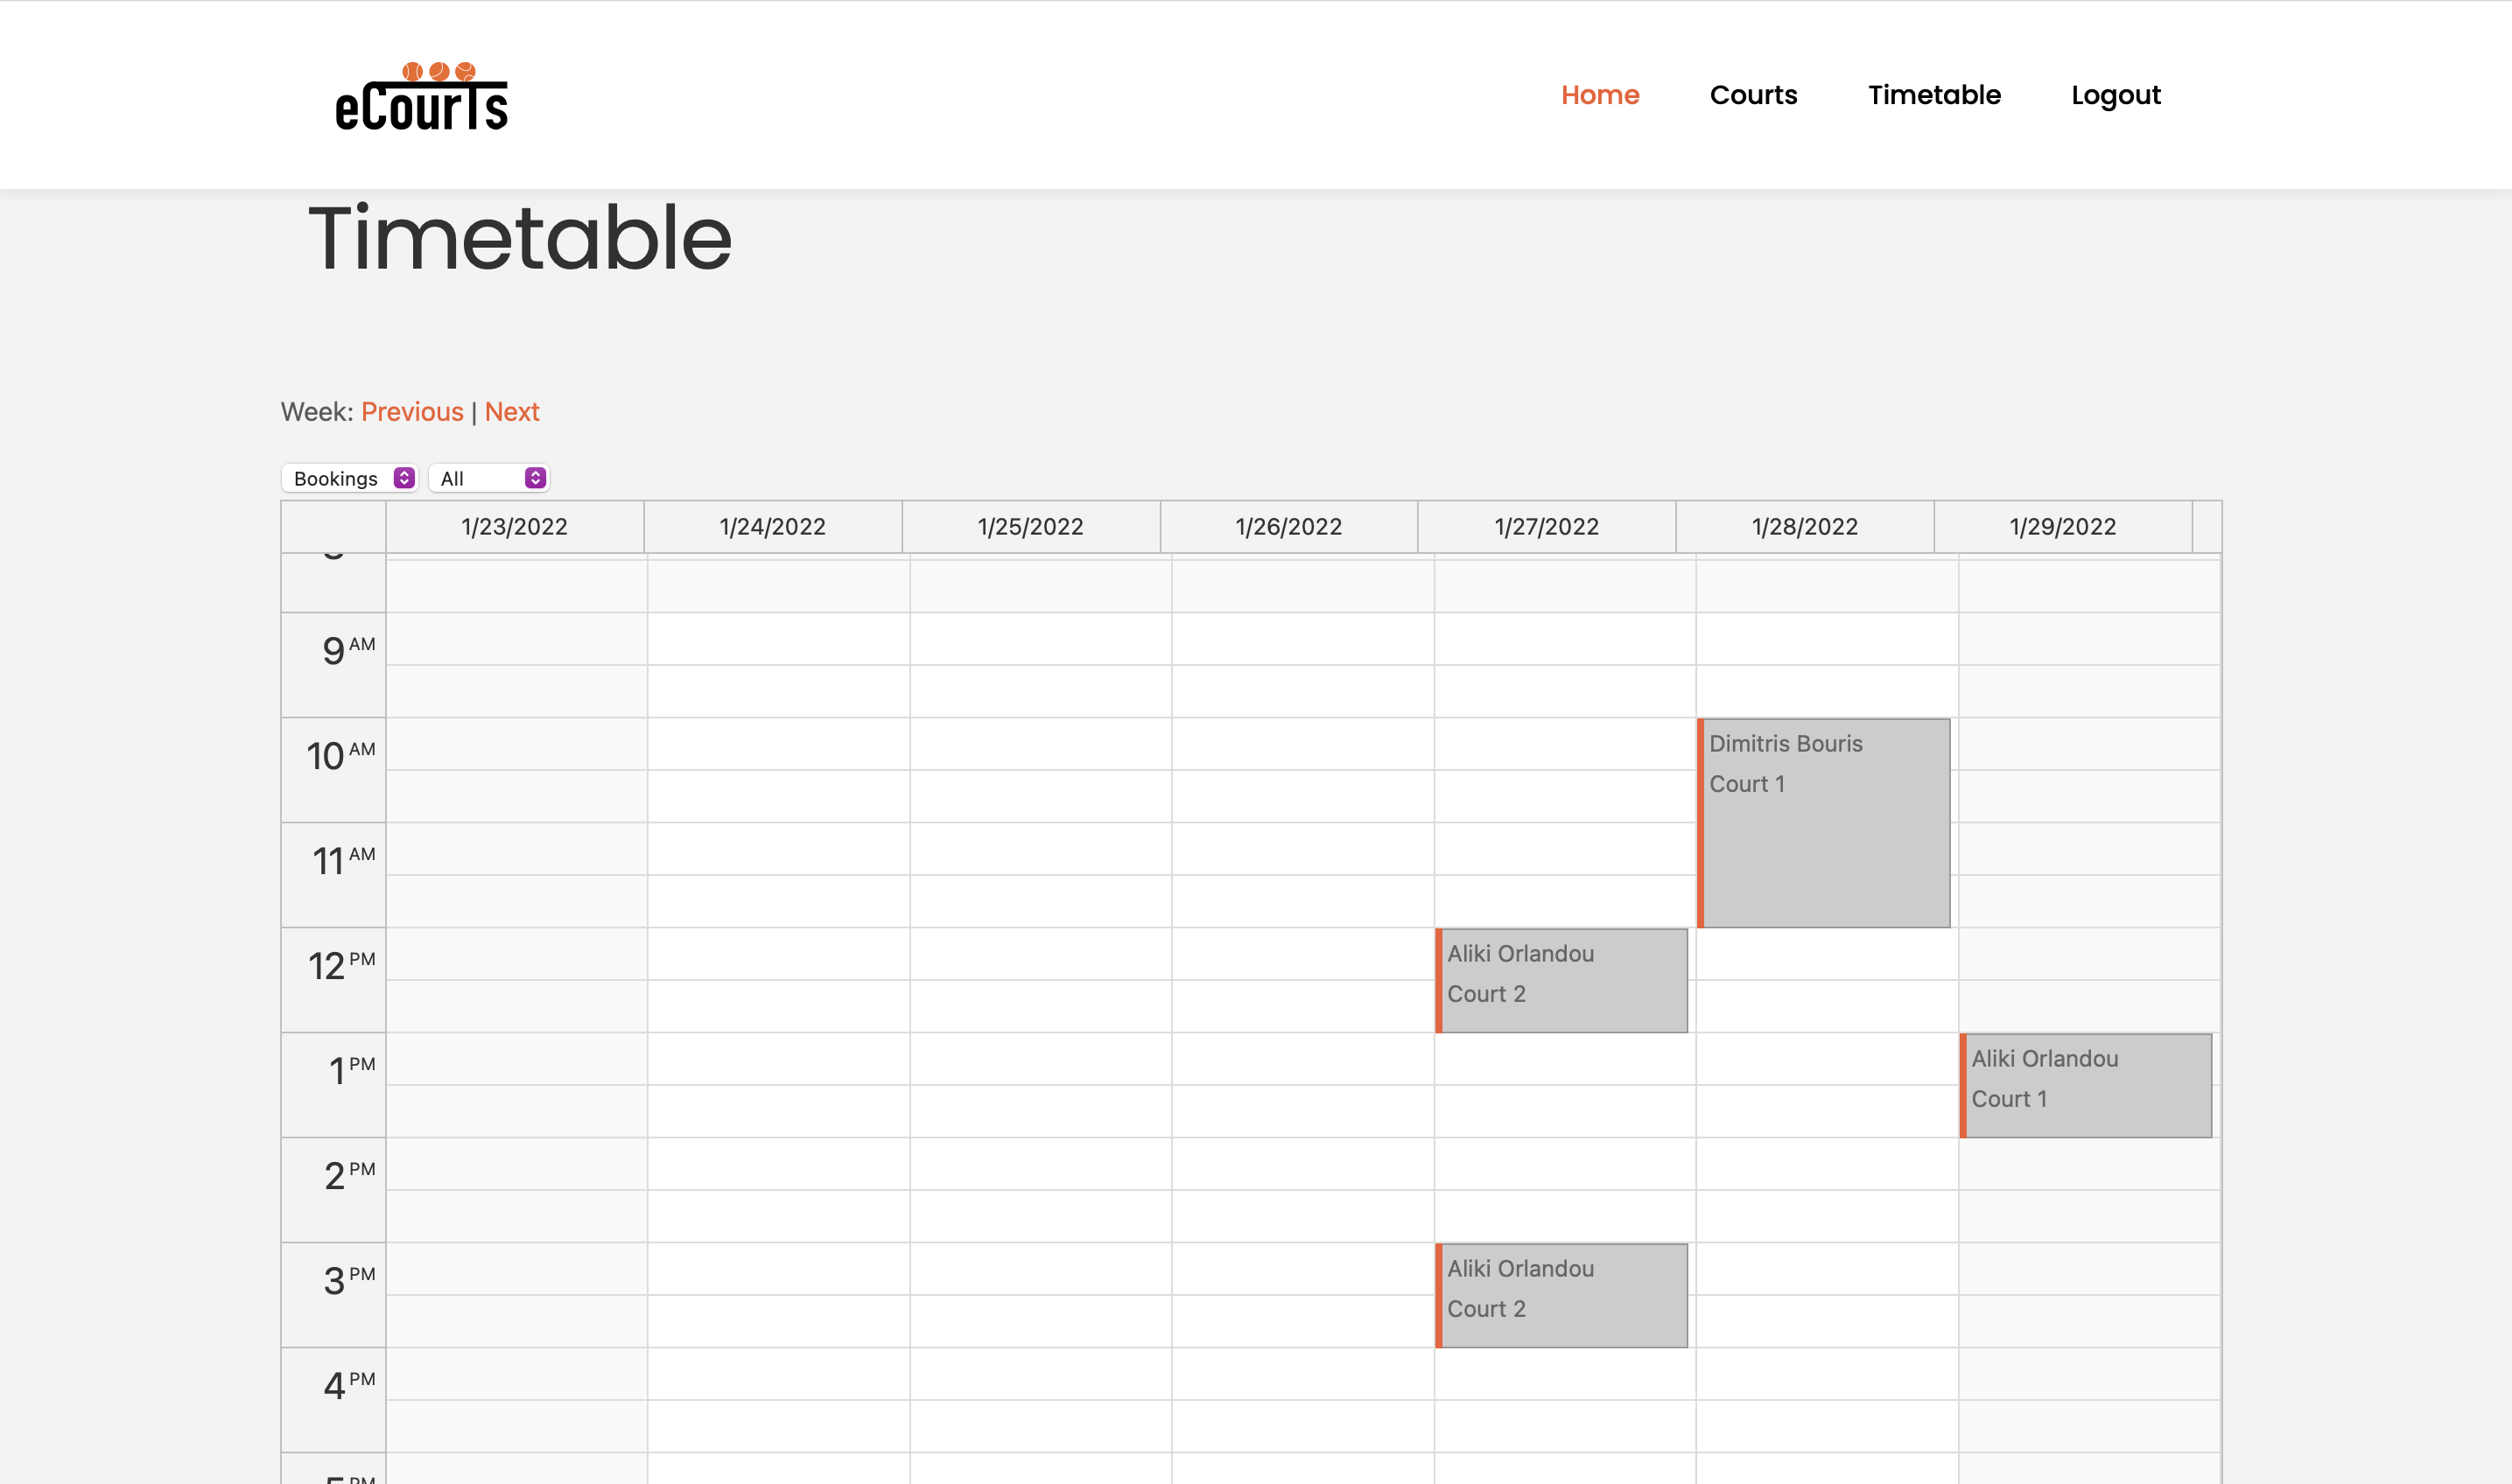The height and width of the screenshot is (1484, 2512).
Task: Open Aliki Orlandou 12 PM Court 2 booking
Action: pyautogui.click(x=1561, y=980)
